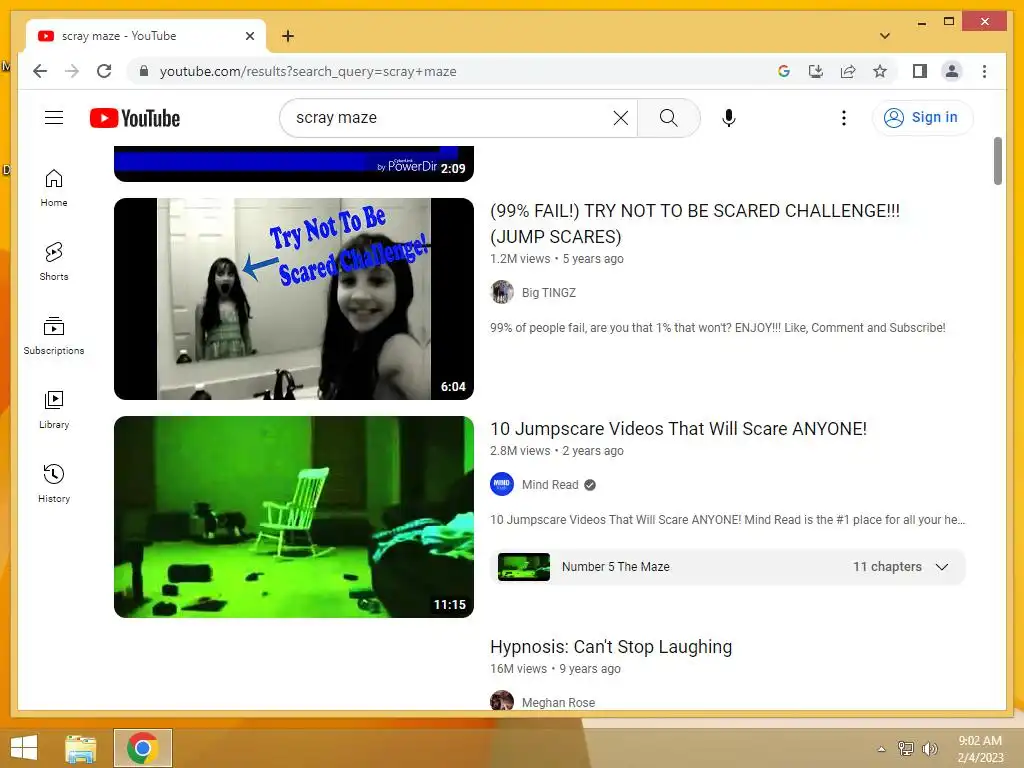Screen dimensions: 1024x768
Task: Toggle the Chrome side panel
Action: (x=920, y=71)
